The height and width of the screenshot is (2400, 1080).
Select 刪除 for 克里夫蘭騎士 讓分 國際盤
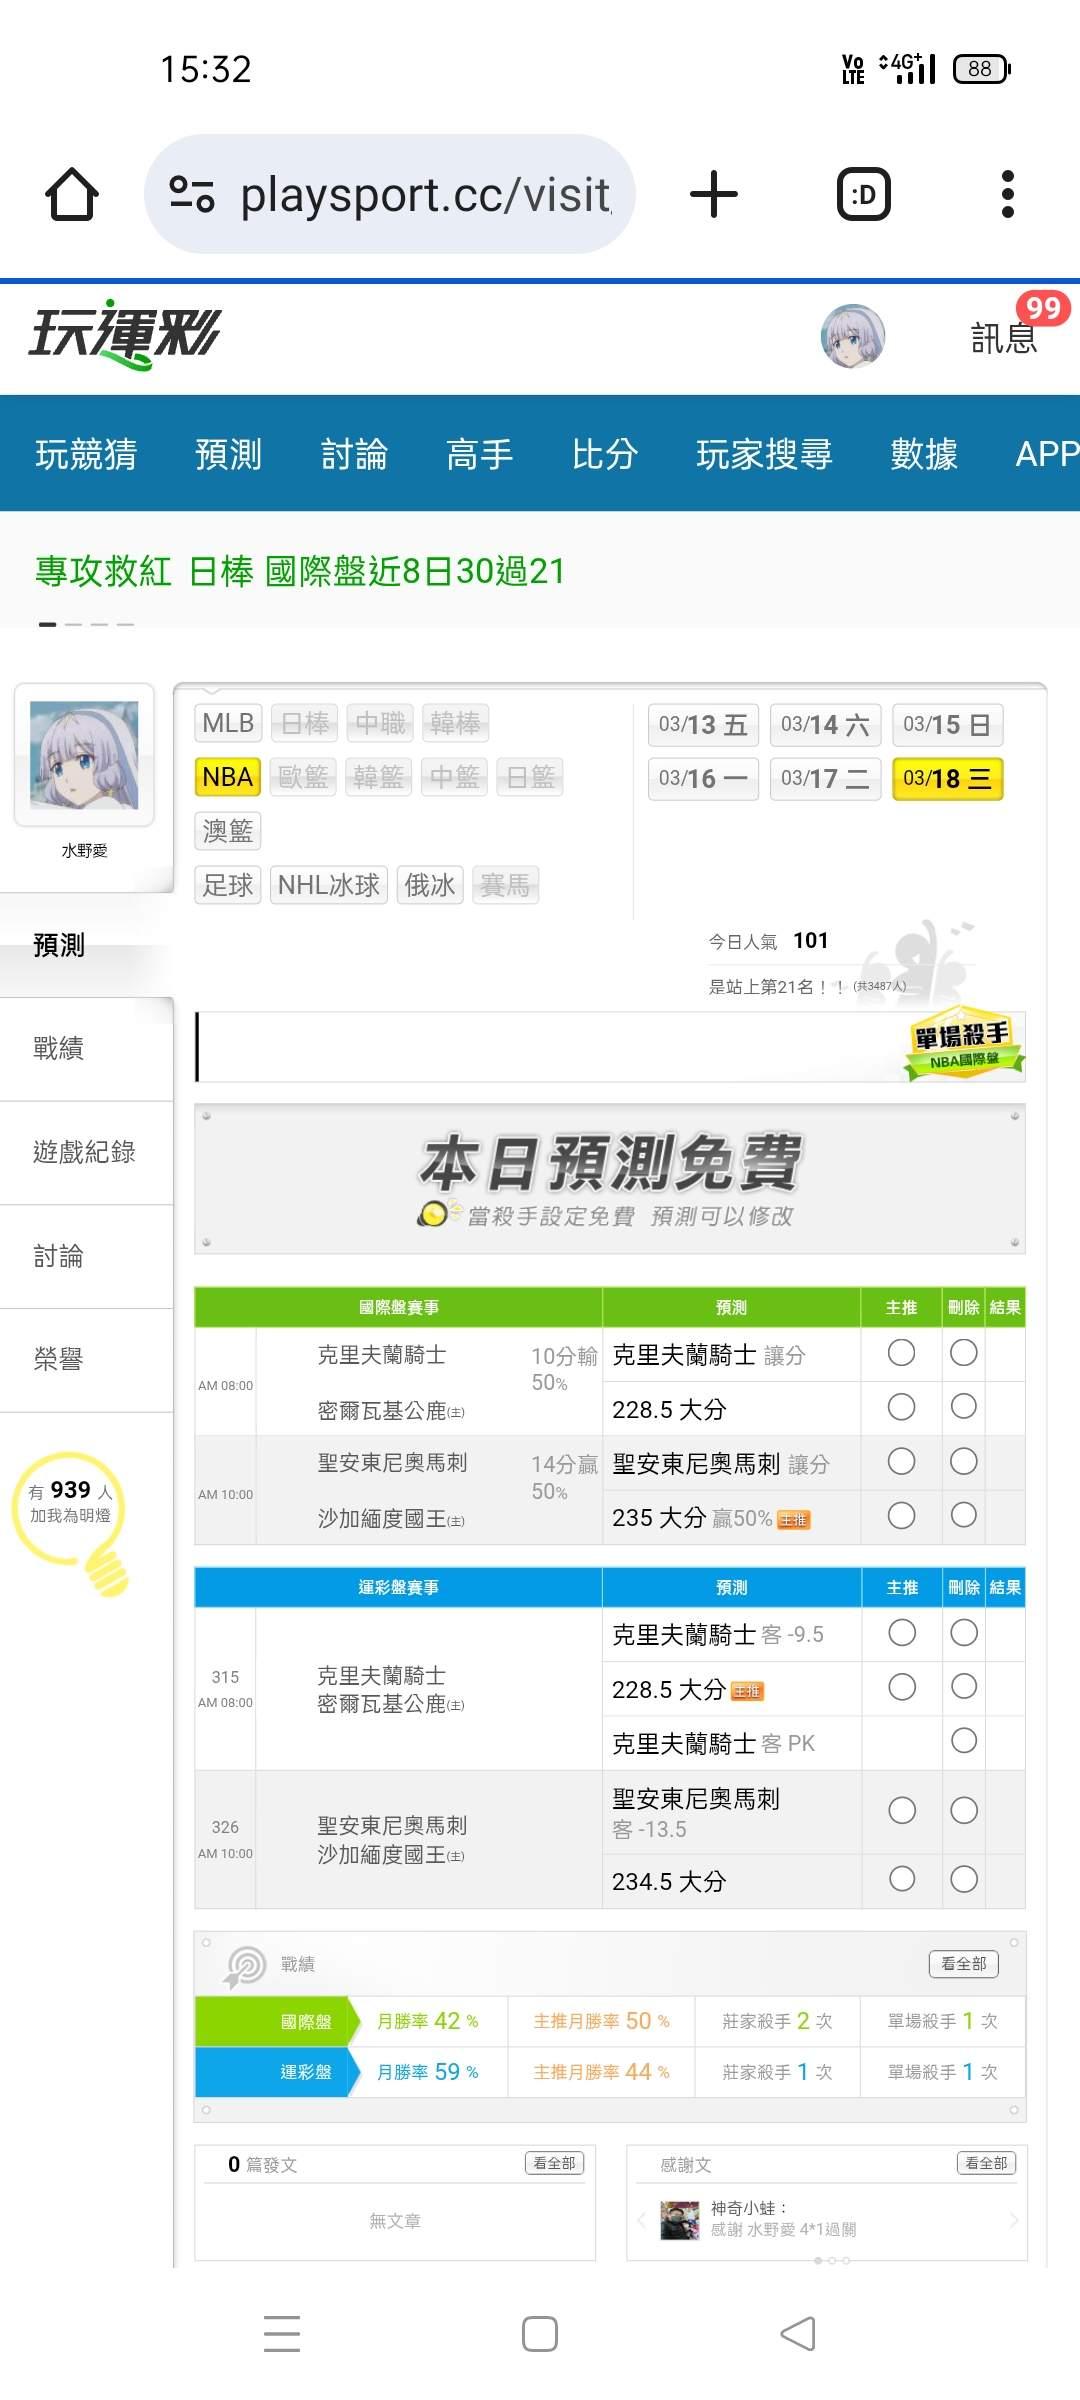coord(964,1353)
